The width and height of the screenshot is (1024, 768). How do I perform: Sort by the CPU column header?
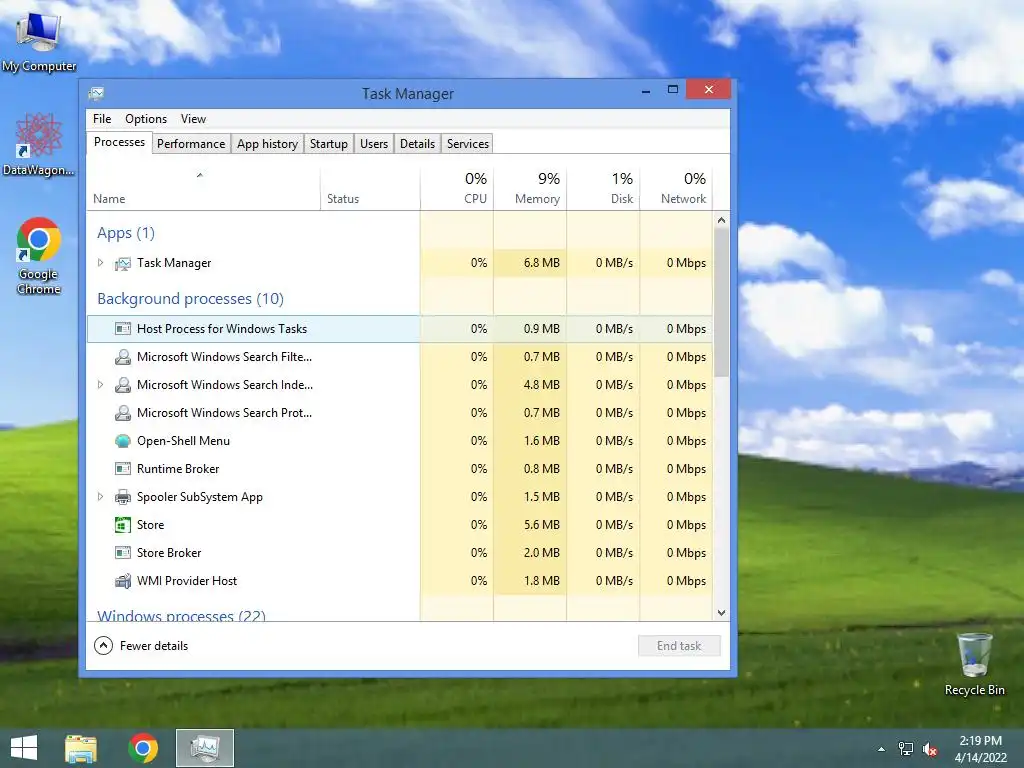pyautogui.click(x=456, y=189)
